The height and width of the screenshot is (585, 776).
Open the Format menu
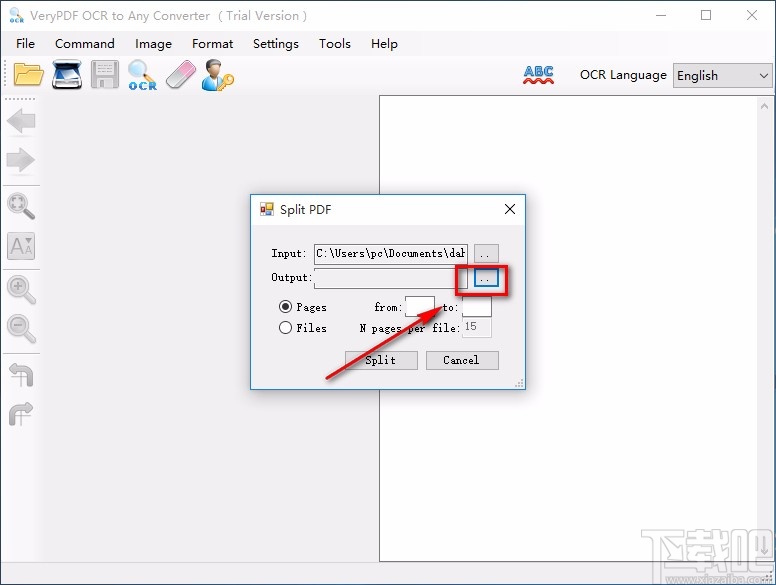click(x=212, y=44)
